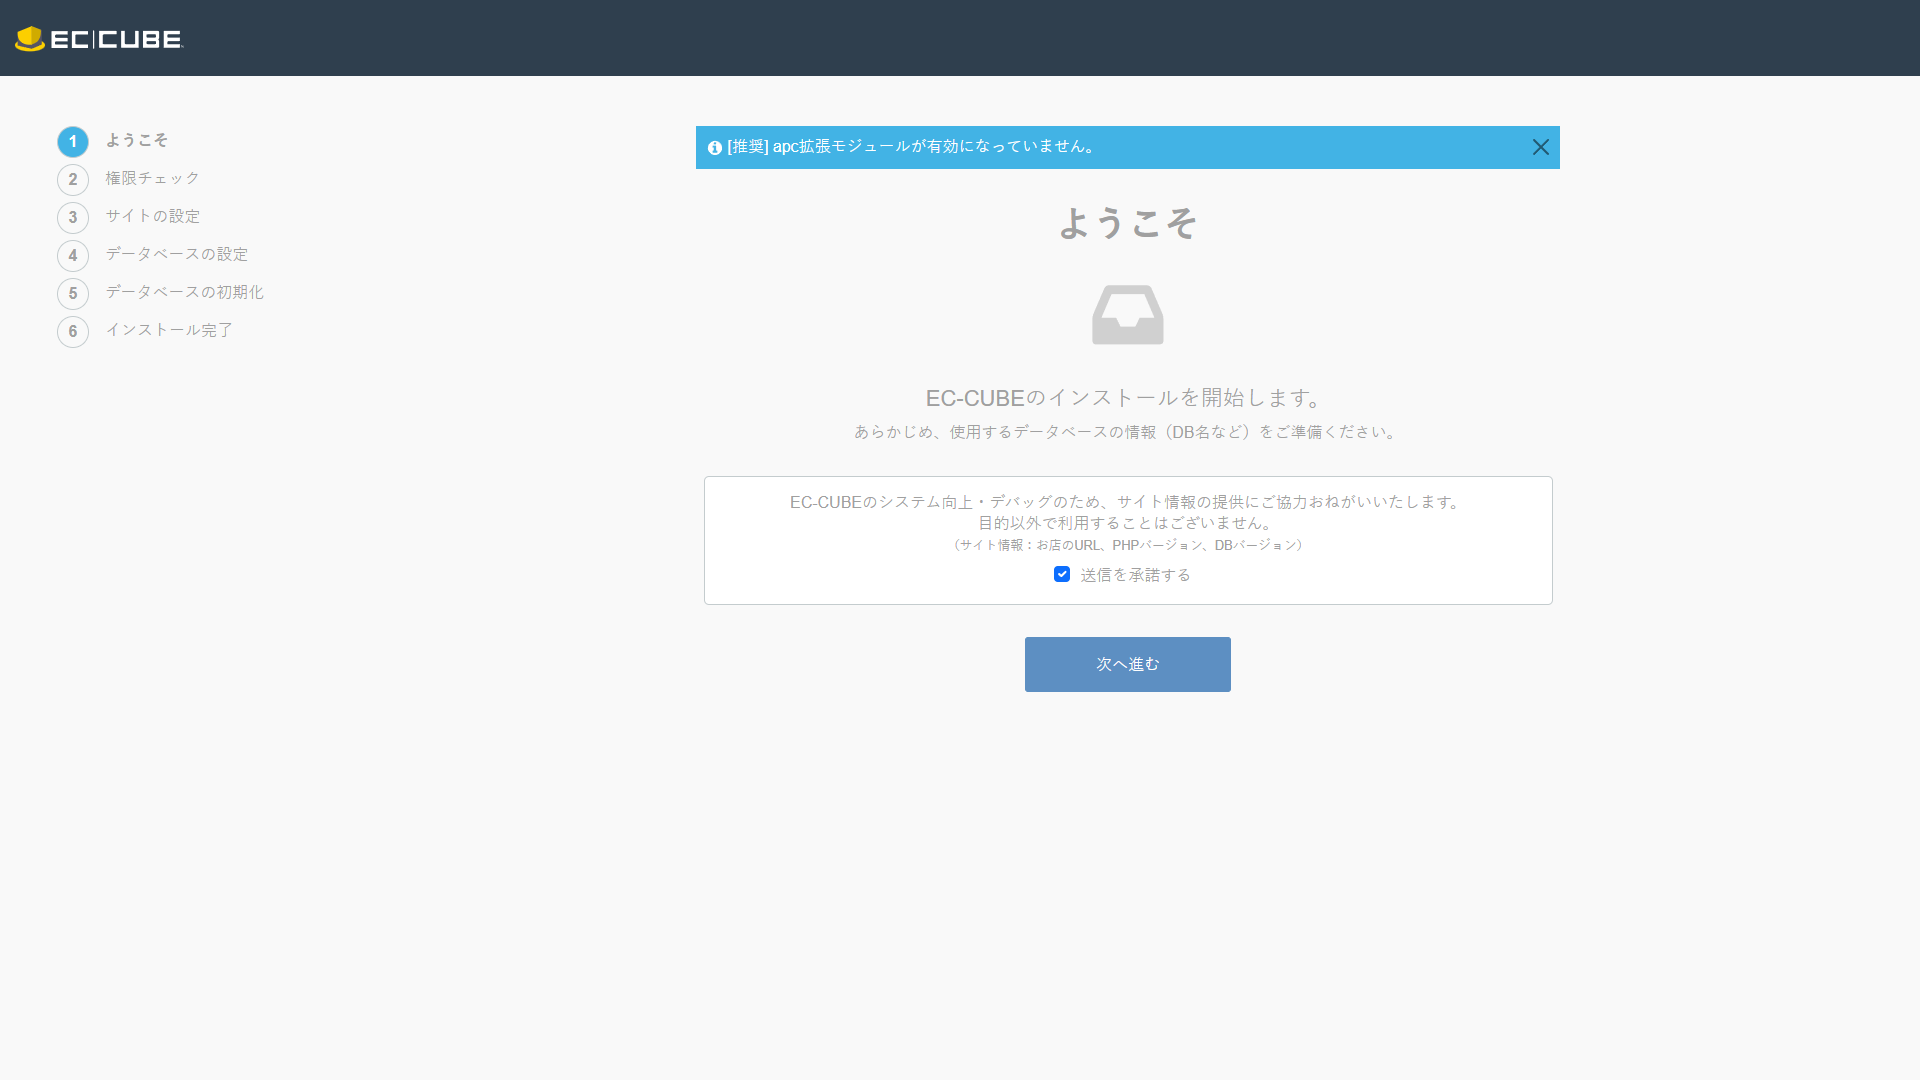Click the info icon in alert banner

click(714, 148)
